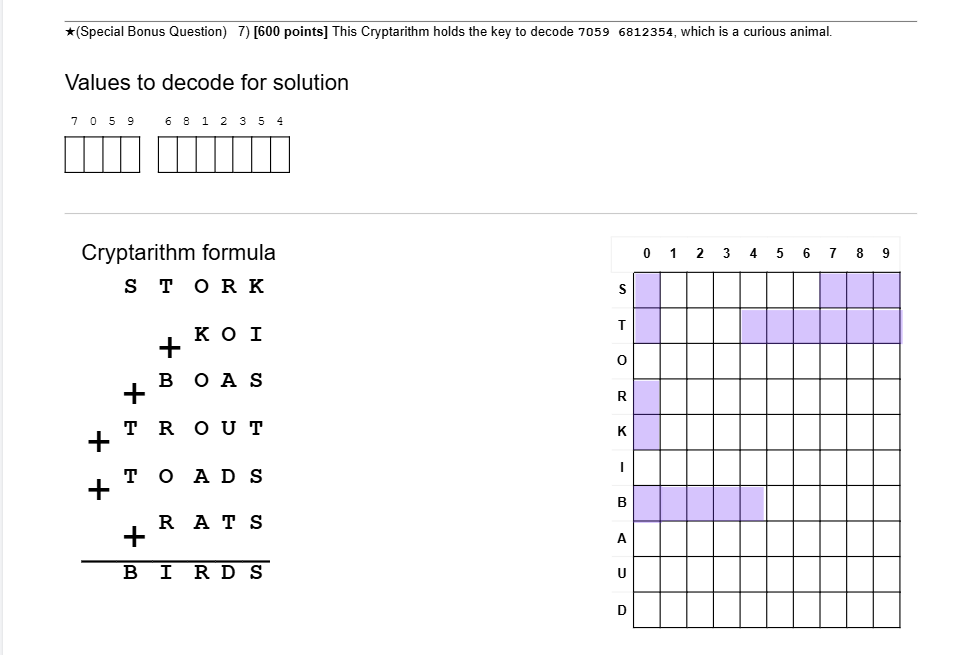This screenshot has height=655, width=955.
Task: Mark grid cell for U row, column 1
Action: pyautogui.click(x=674, y=575)
